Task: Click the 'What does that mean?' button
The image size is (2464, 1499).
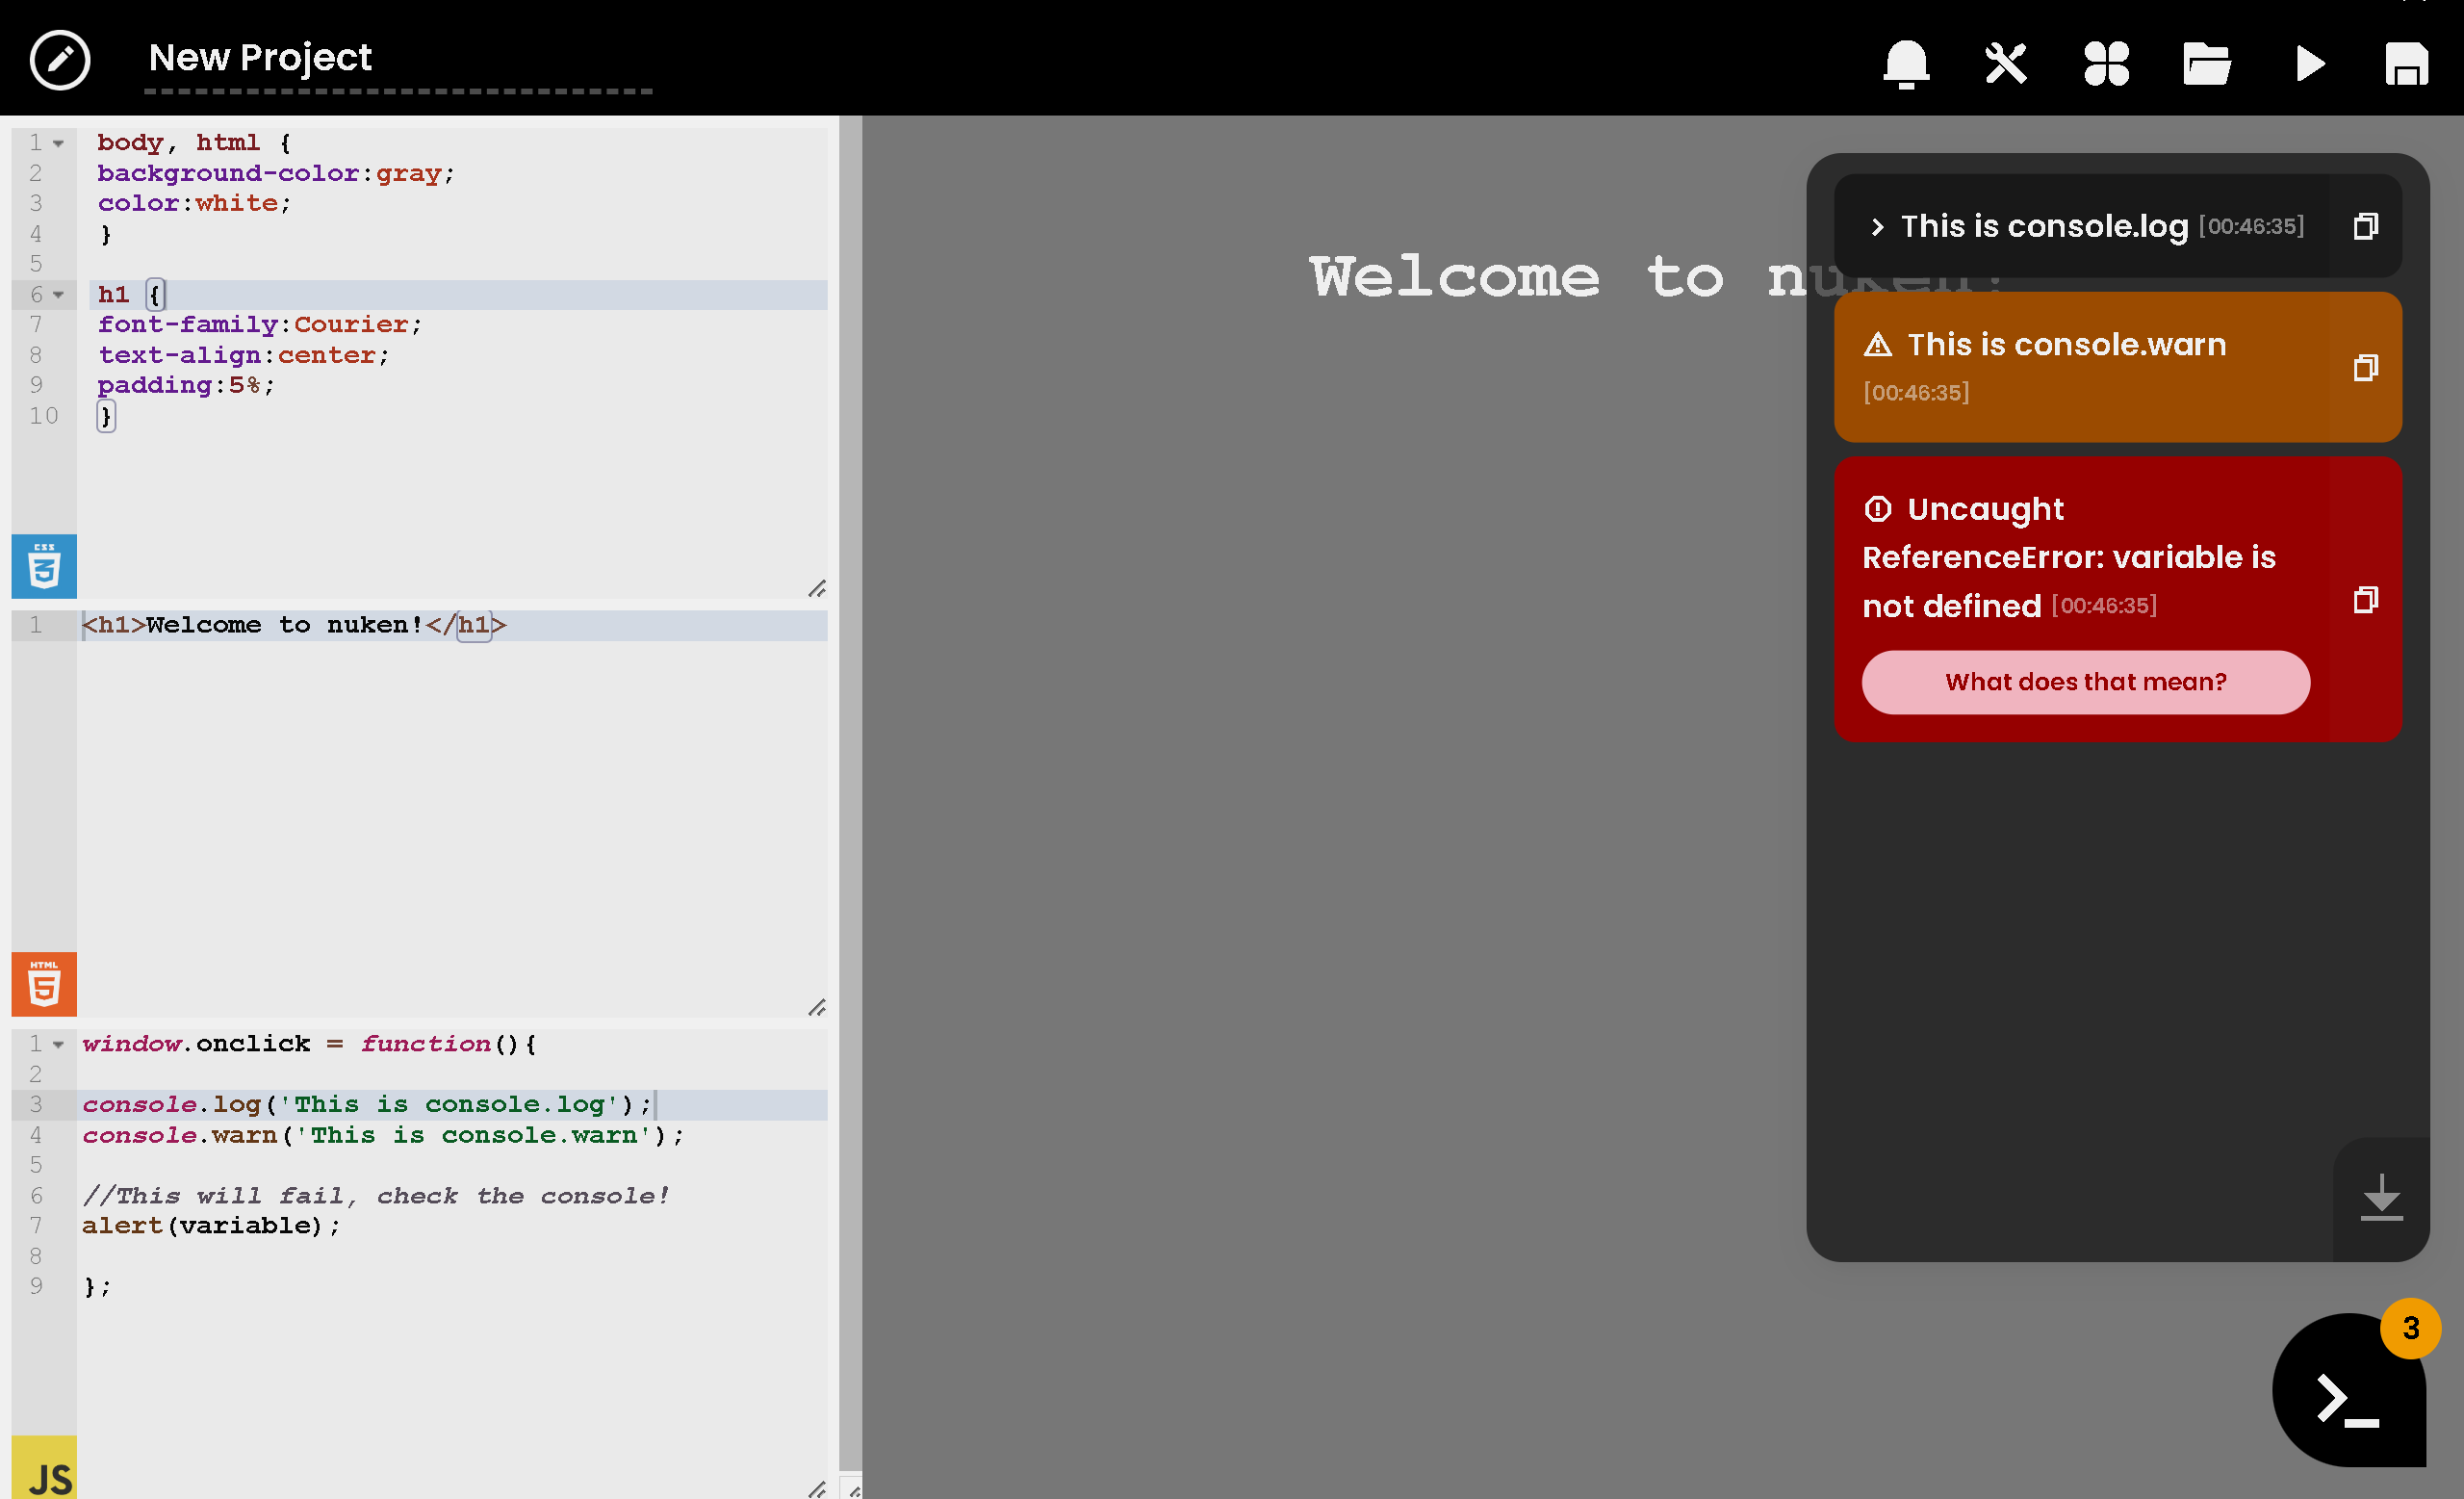Action: pos(2085,682)
